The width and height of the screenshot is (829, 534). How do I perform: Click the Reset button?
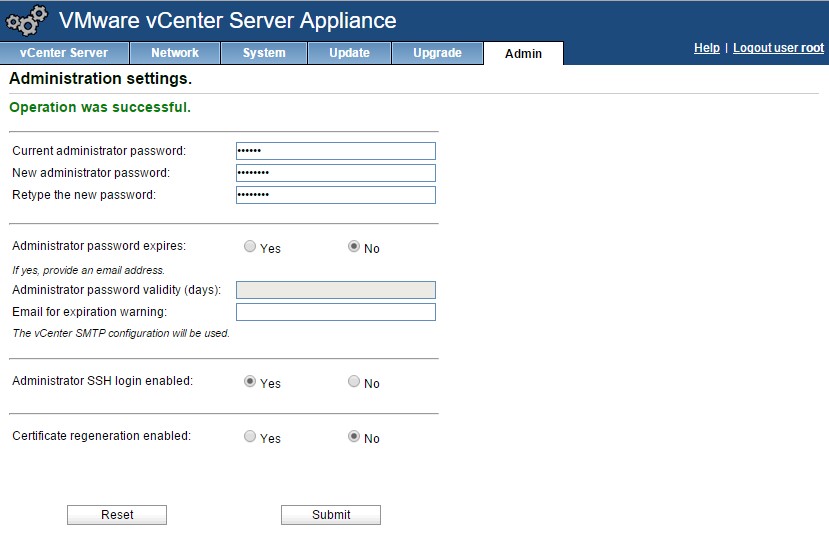tap(117, 515)
